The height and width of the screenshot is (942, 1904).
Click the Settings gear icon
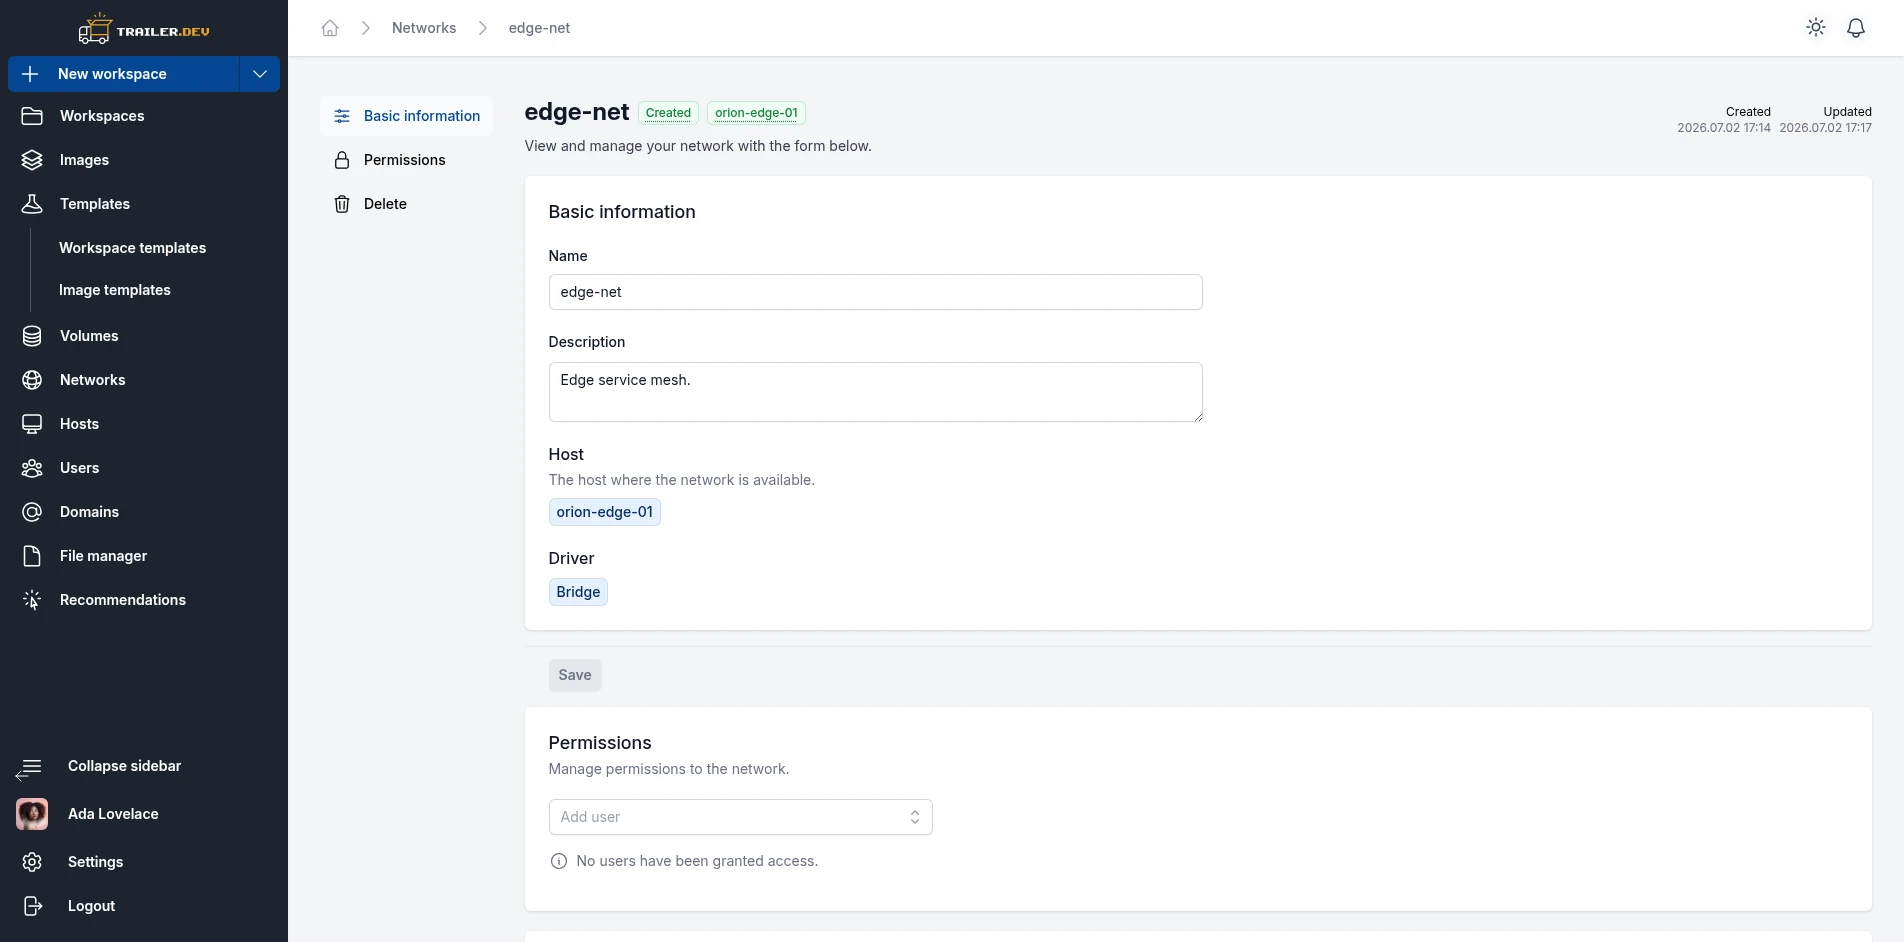pyautogui.click(x=32, y=862)
